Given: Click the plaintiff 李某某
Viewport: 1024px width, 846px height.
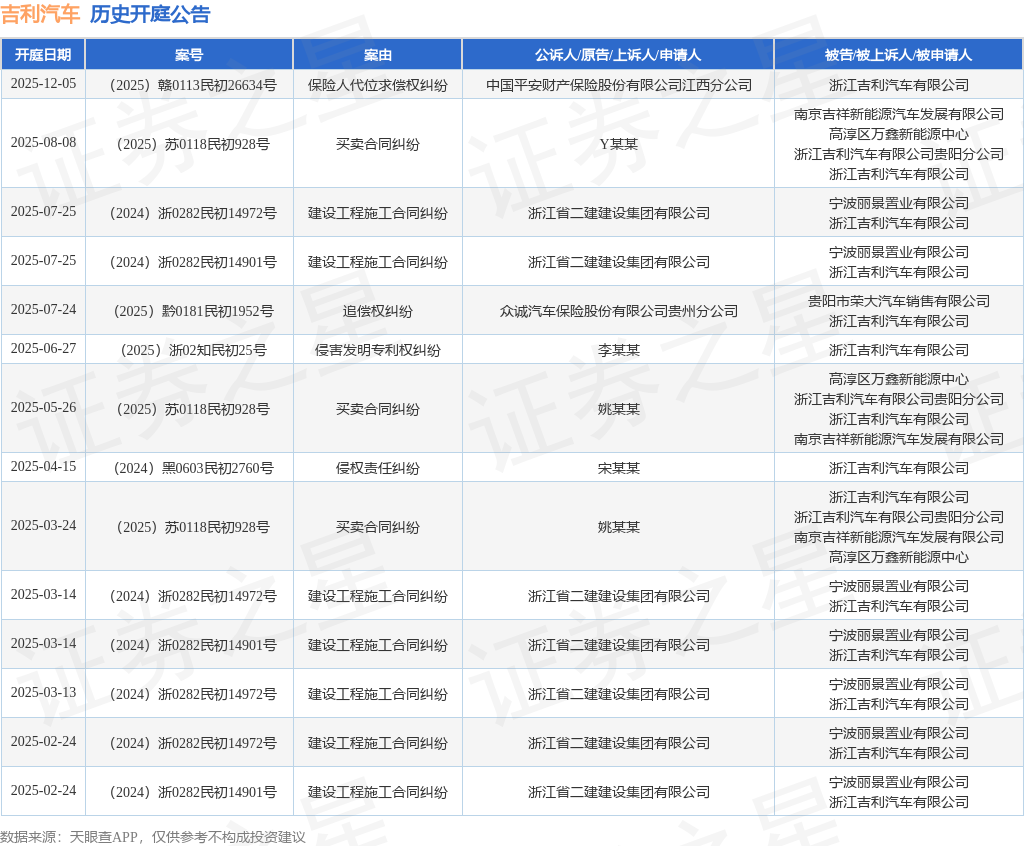Looking at the screenshot, I should click(x=618, y=350).
